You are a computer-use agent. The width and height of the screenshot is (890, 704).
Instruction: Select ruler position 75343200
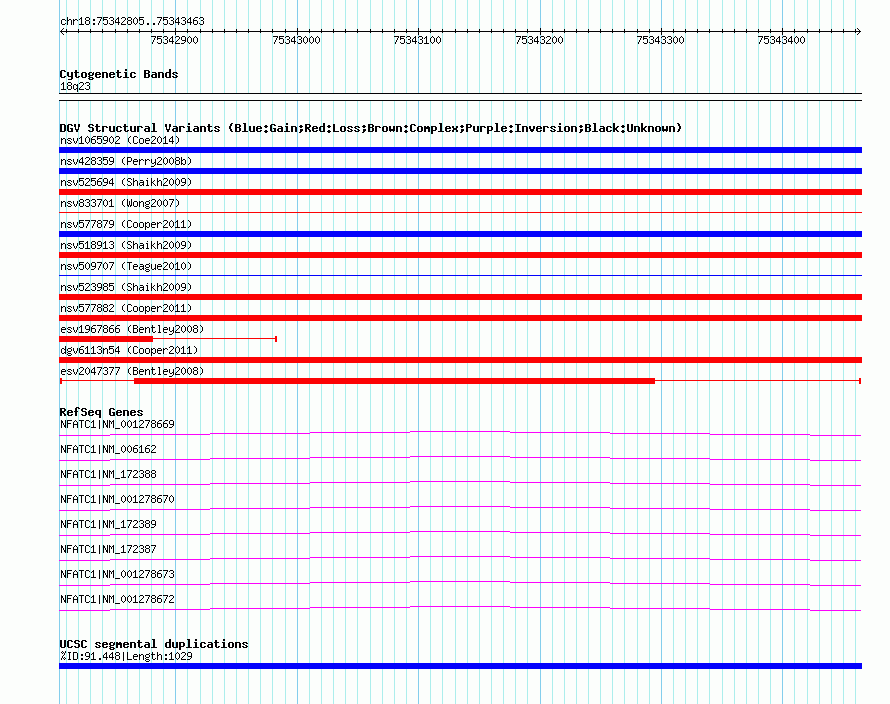(x=539, y=40)
